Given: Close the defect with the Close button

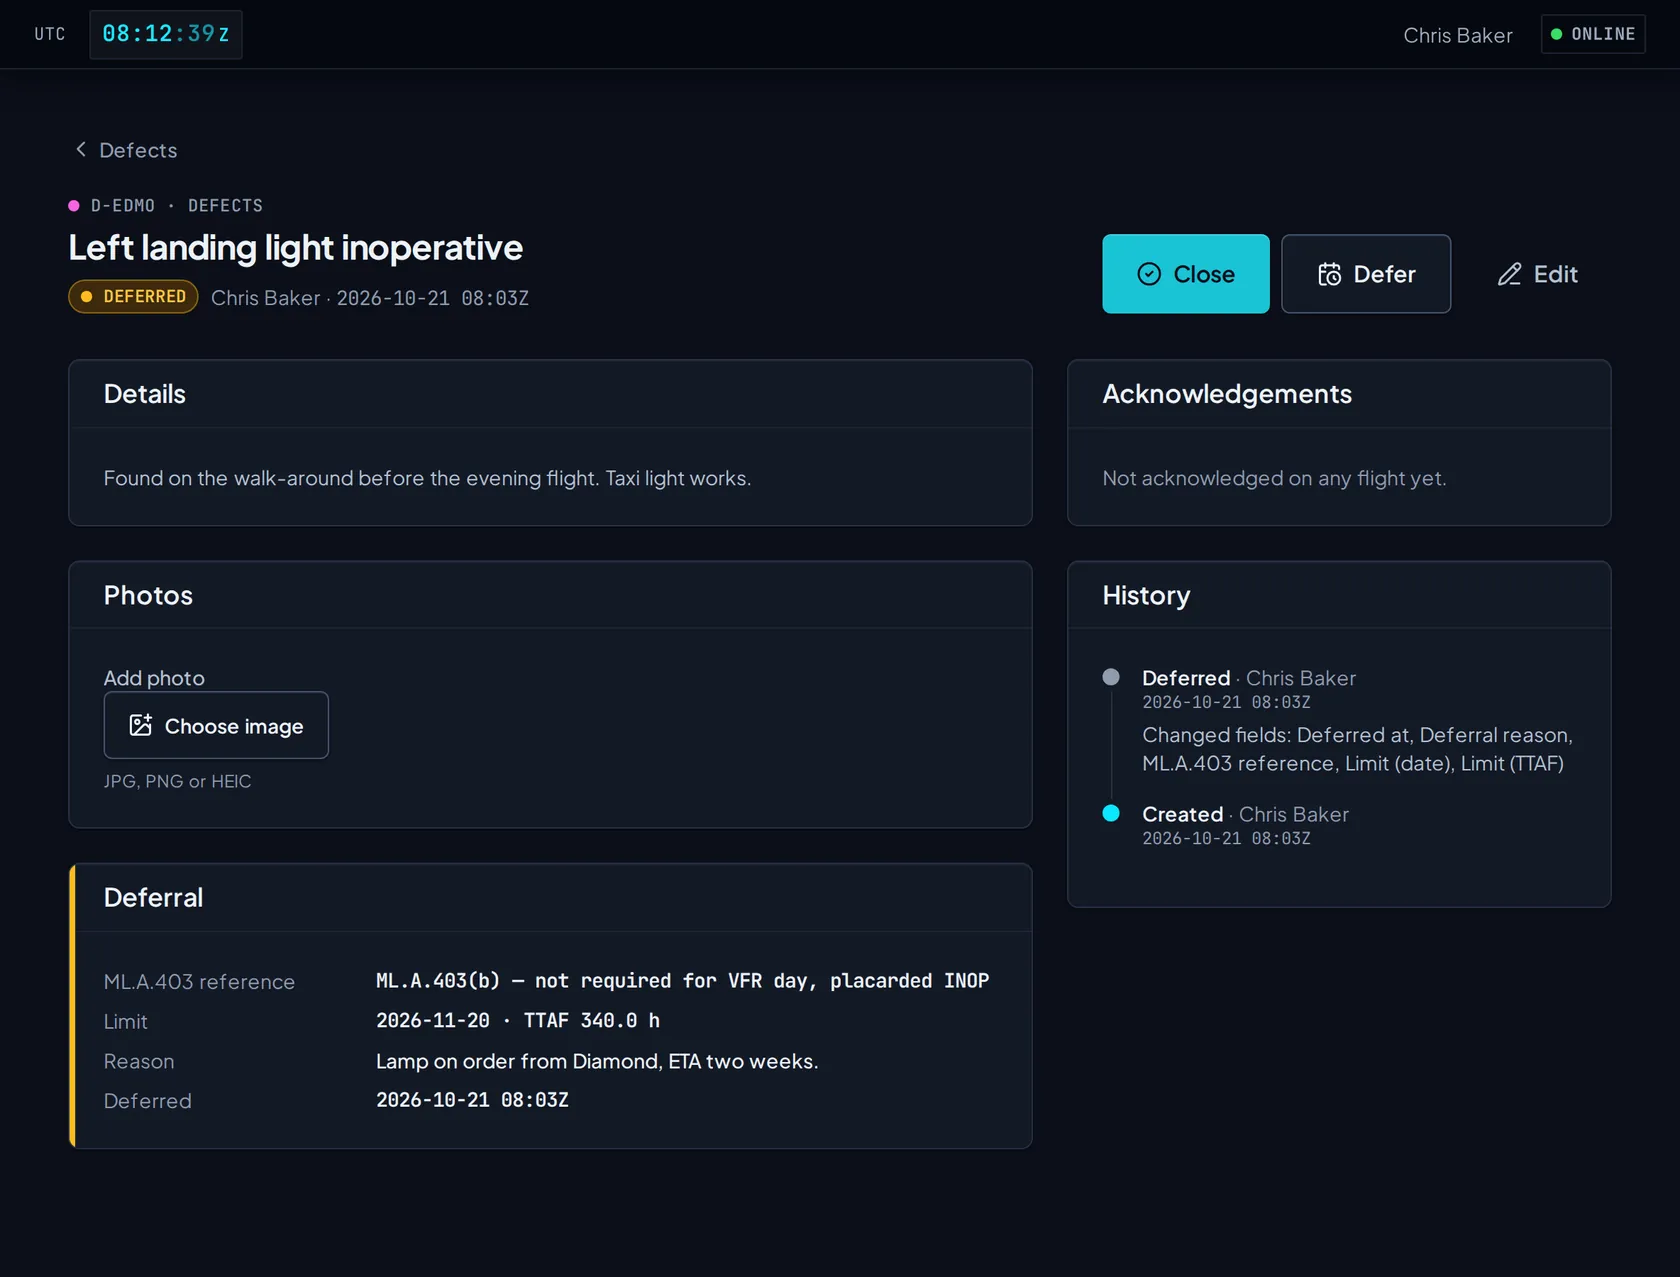Looking at the screenshot, I should tap(1185, 274).
